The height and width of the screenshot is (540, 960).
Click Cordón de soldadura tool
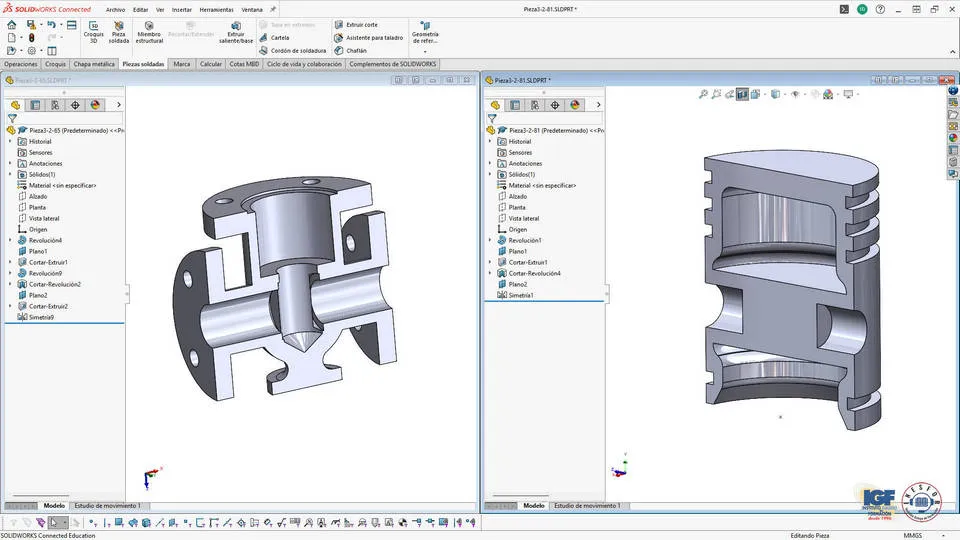[293, 51]
